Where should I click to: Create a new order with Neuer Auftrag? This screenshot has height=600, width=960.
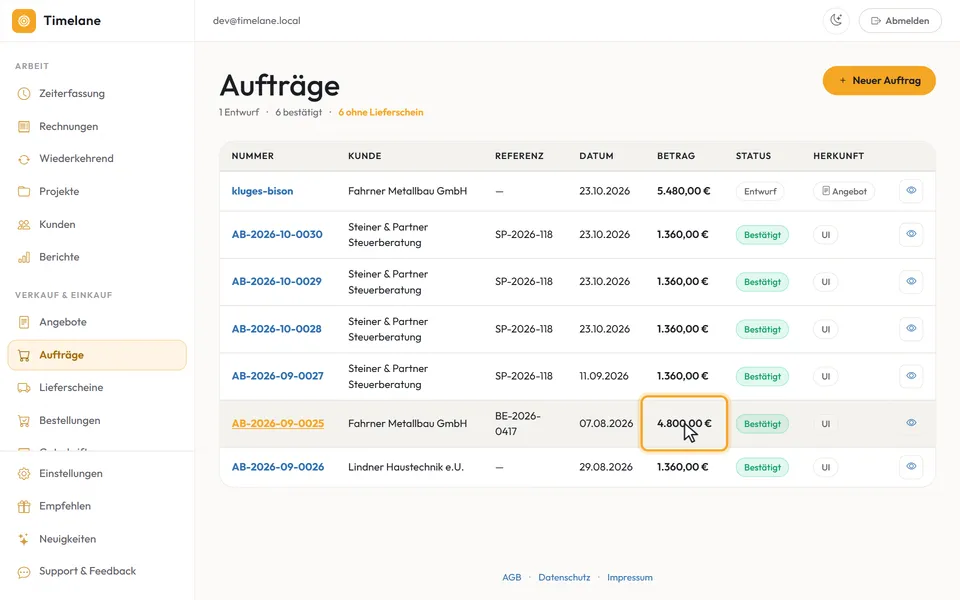(x=879, y=81)
